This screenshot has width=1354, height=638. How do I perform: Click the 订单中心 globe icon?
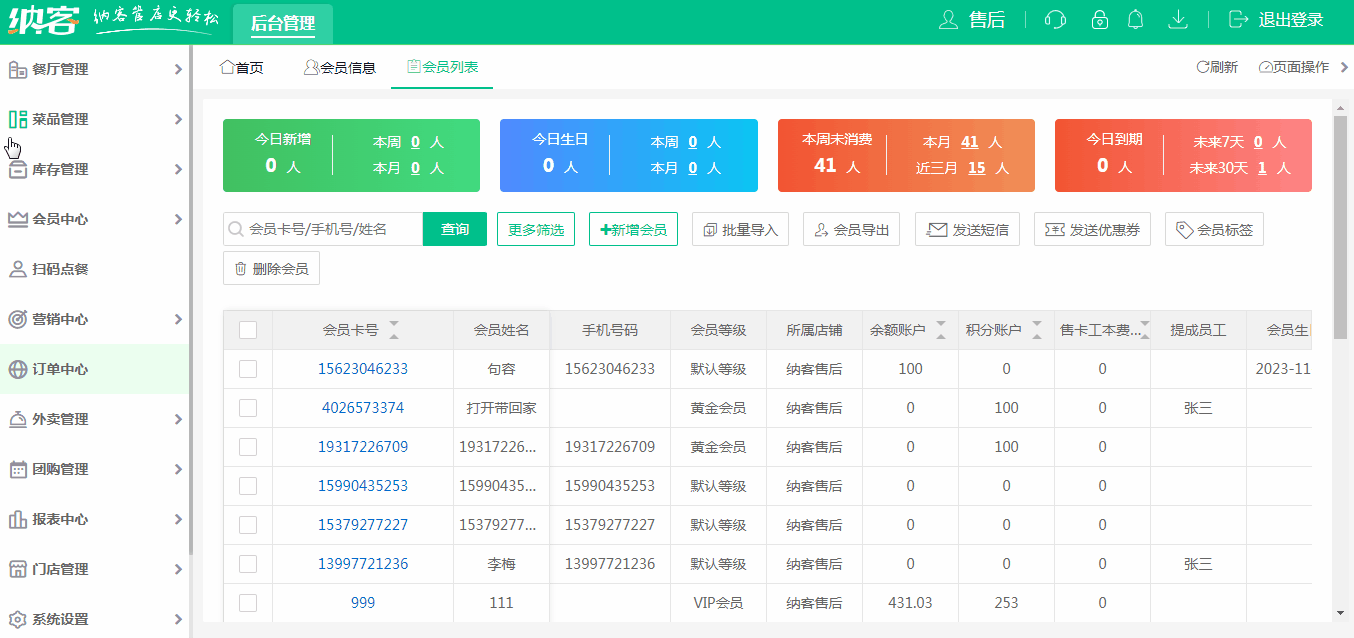tap(17, 369)
